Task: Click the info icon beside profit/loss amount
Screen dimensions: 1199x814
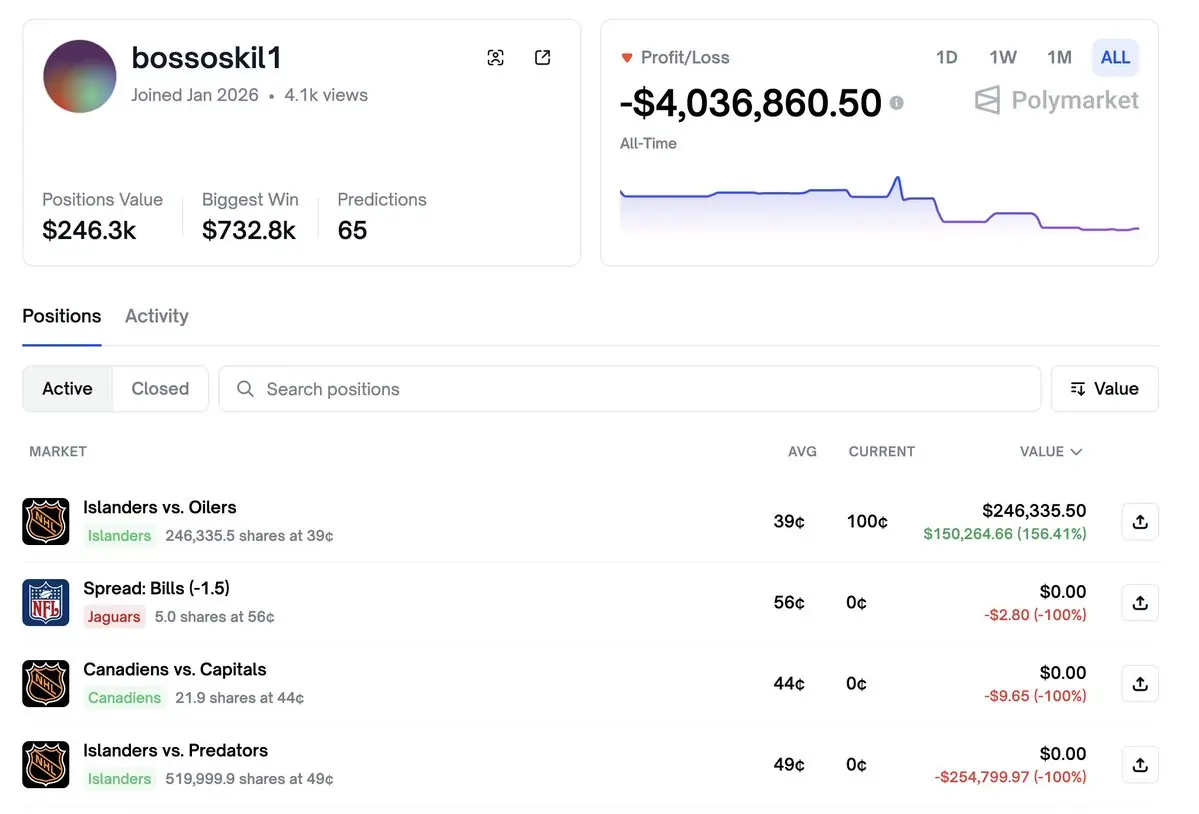Action: [x=897, y=103]
